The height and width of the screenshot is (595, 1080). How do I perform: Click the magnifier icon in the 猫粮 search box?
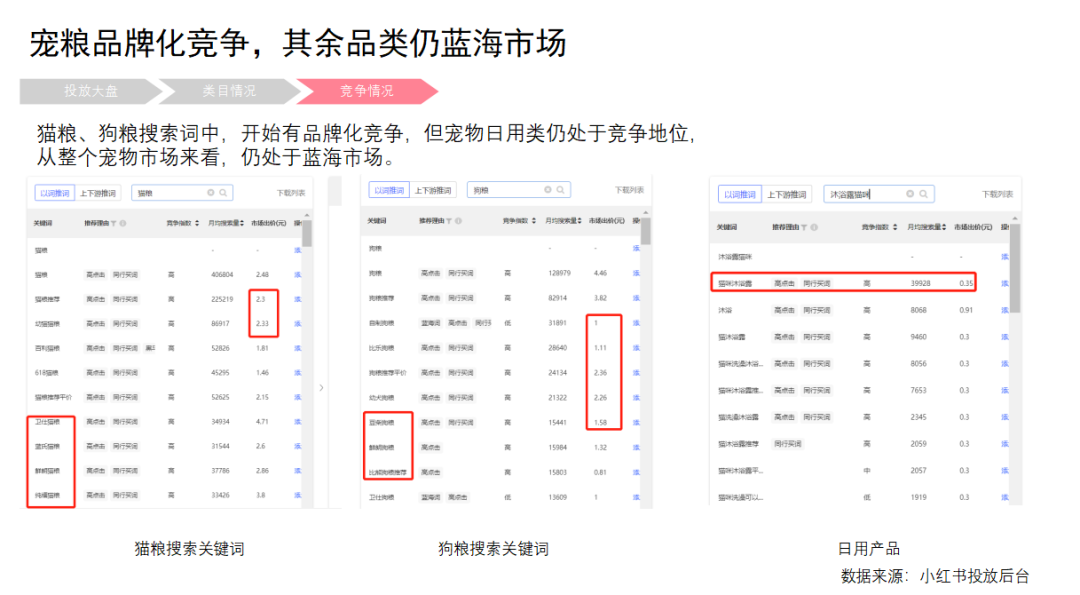tap(223, 193)
